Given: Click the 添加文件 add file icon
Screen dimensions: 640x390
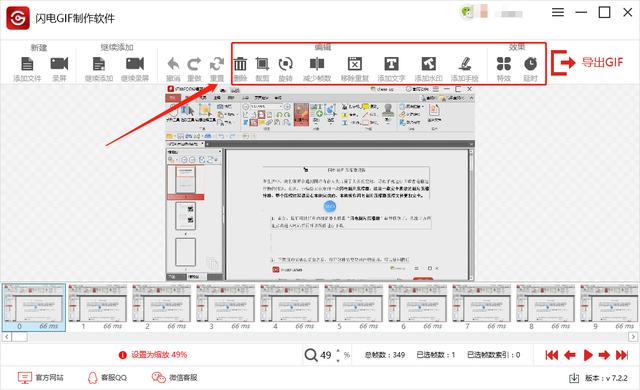Looking at the screenshot, I should click(27, 64).
